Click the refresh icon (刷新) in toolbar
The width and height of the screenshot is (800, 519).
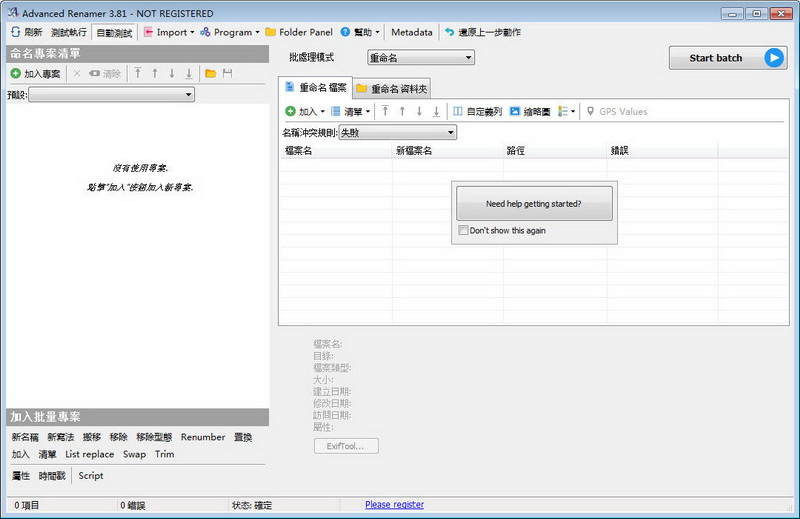click(16, 32)
